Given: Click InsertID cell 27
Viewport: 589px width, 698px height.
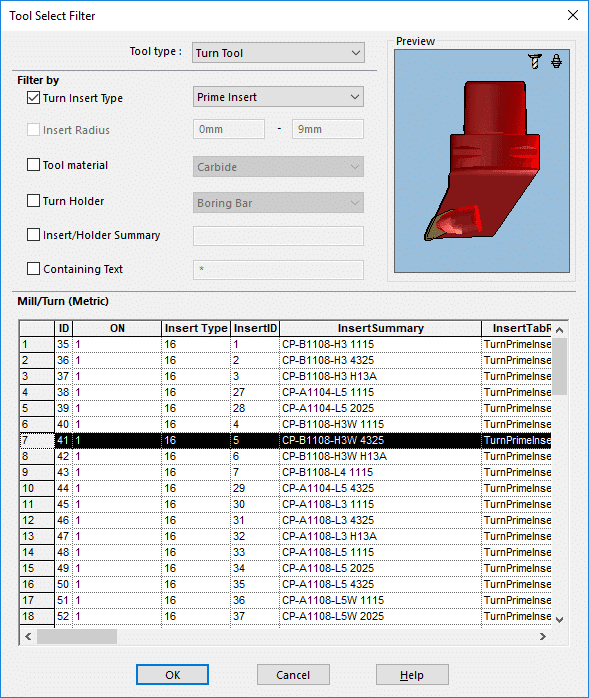Looking at the screenshot, I should (255, 392).
